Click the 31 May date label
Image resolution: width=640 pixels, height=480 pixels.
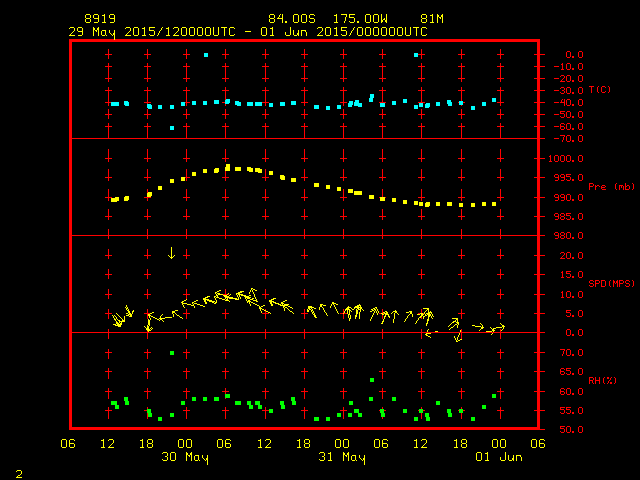[342, 457]
